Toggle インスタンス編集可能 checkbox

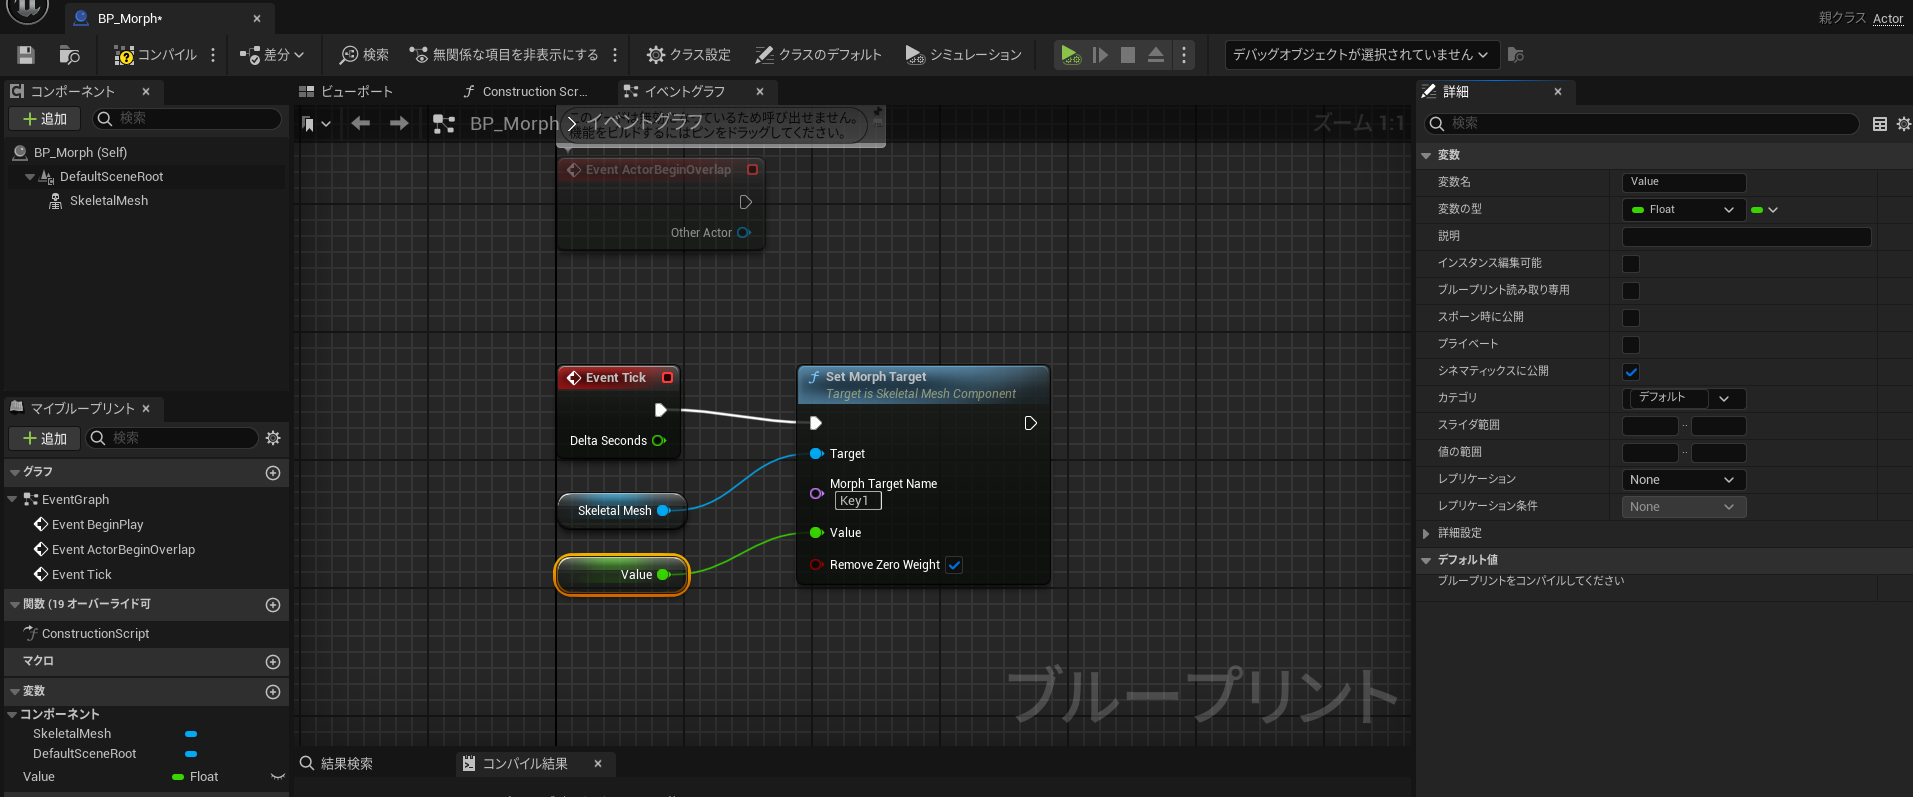point(1631,264)
